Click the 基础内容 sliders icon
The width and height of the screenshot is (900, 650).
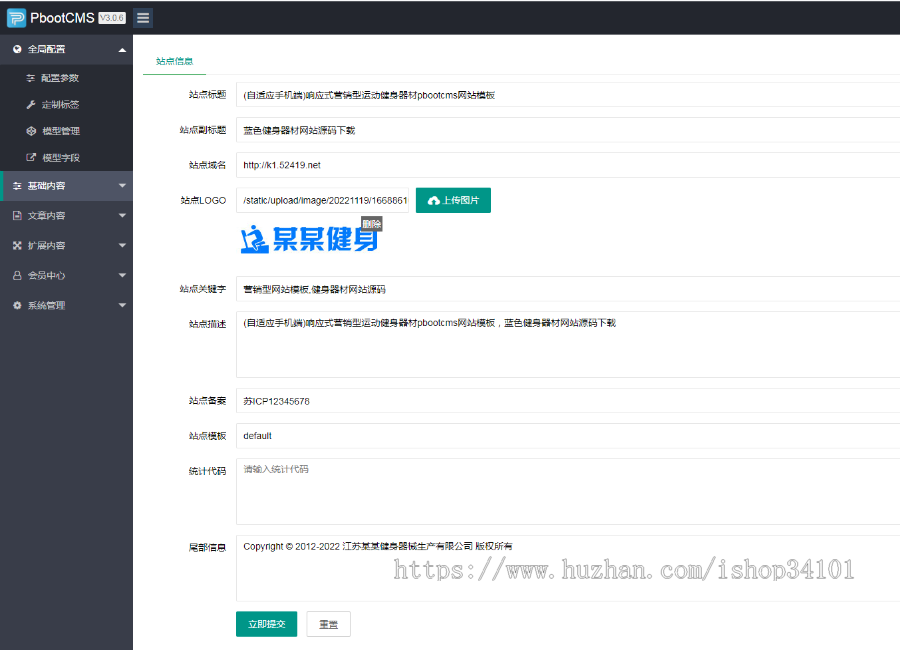17,186
